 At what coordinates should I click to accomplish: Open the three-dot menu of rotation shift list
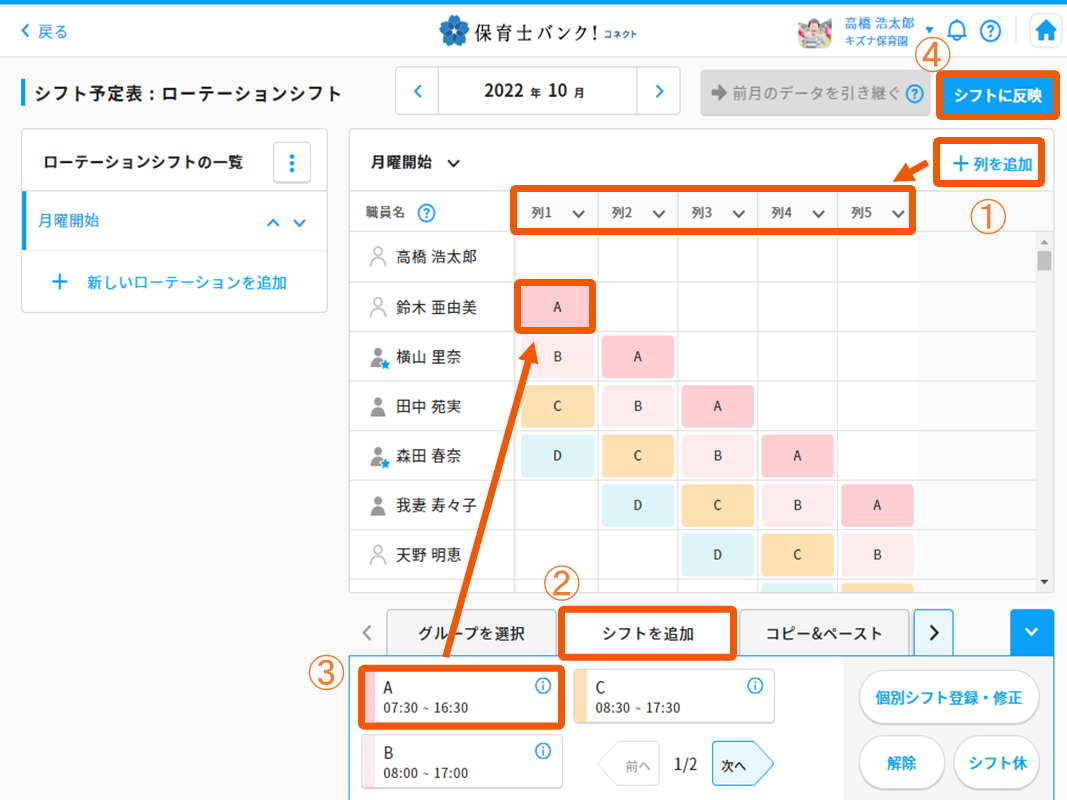click(x=292, y=162)
